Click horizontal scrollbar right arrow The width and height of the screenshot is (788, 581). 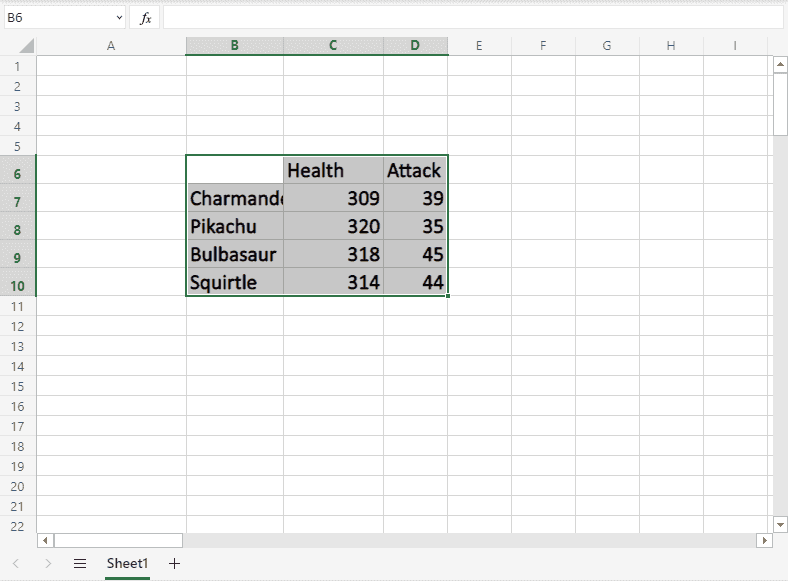click(764, 540)
